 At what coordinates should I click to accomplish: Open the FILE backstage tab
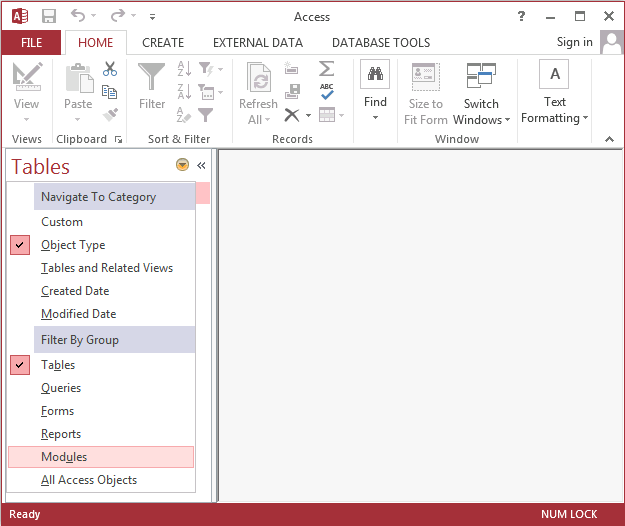point(31,43)
